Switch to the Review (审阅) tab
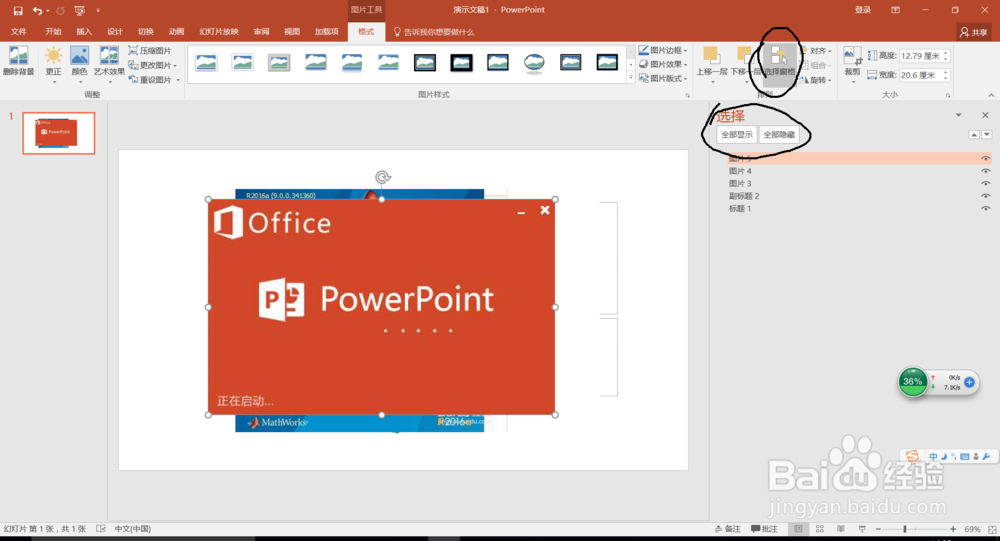The image size is (1000, 541). click(261, 31)
